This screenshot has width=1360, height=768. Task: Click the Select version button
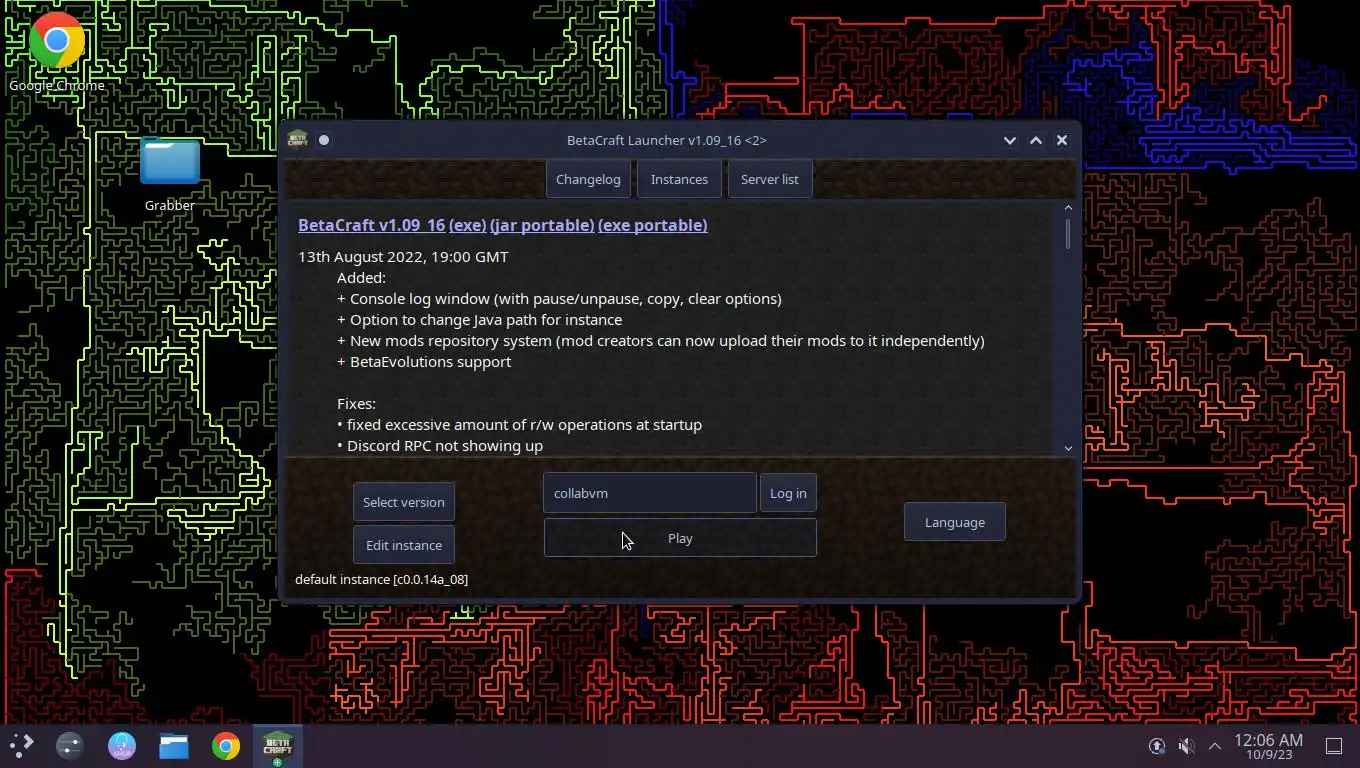pos(403,502)
